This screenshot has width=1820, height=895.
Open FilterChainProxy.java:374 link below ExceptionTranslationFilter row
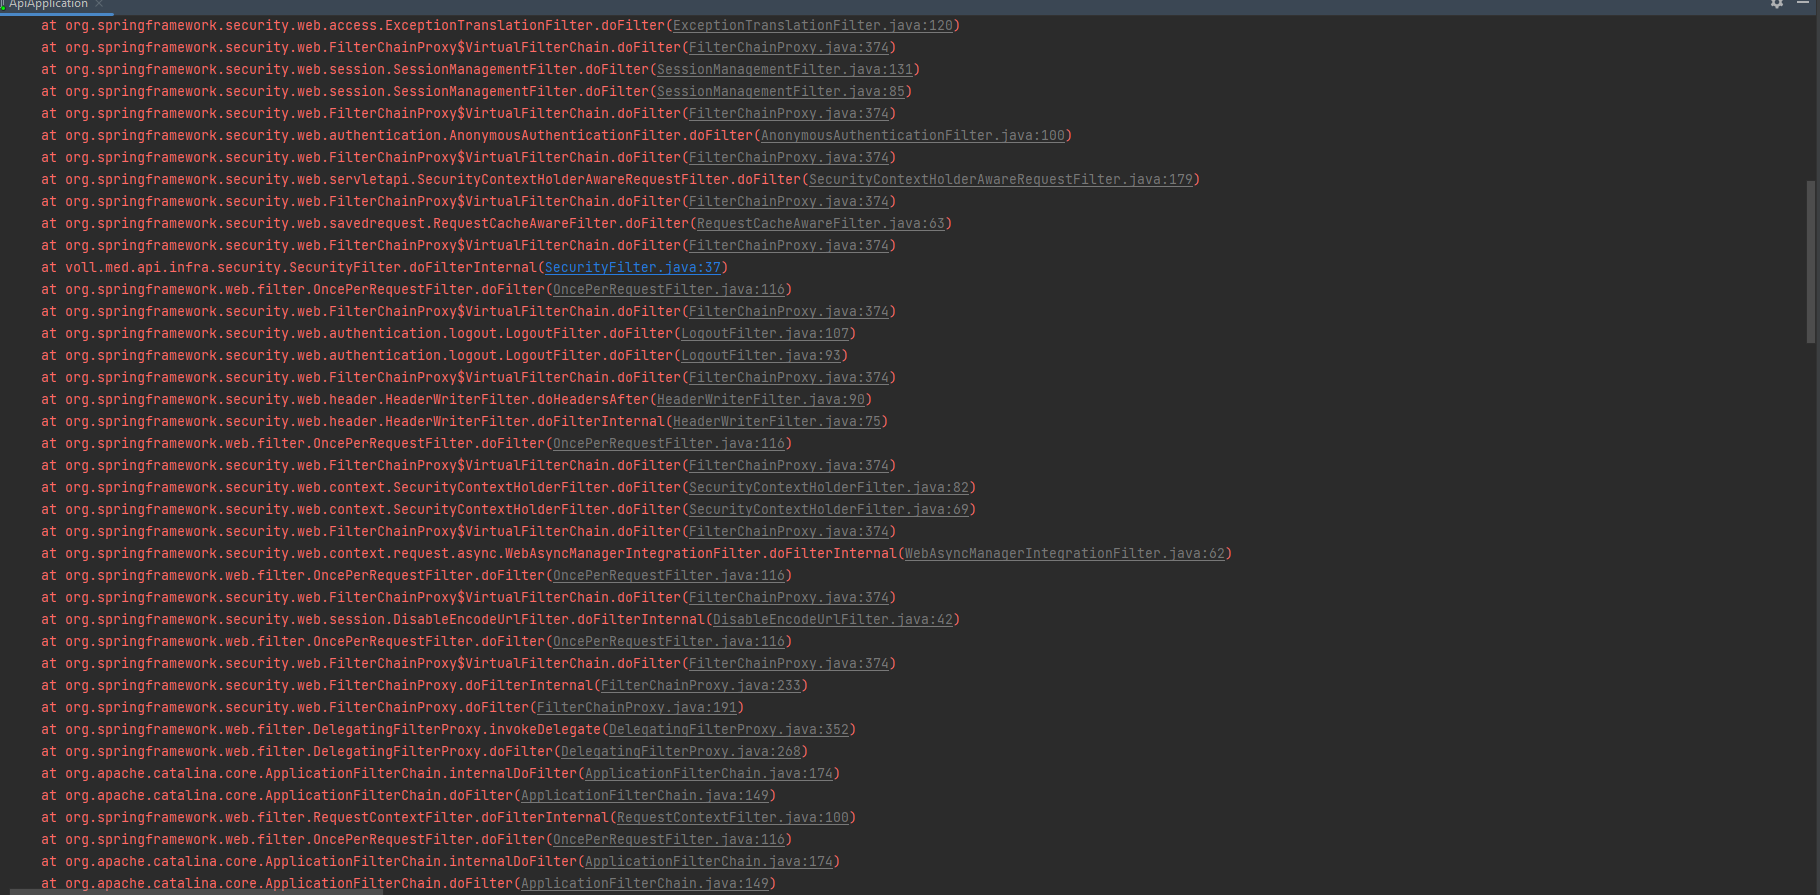click(789, 48)
